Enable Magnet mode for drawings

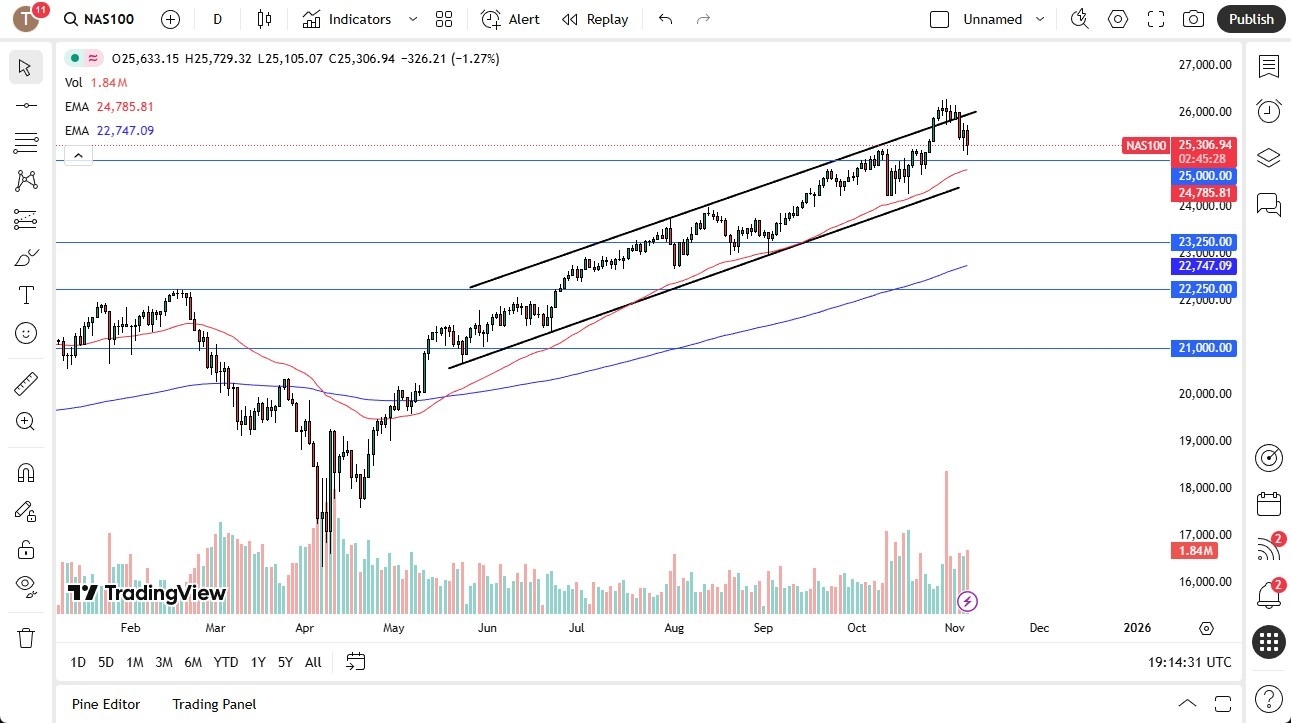coord(26,472)
